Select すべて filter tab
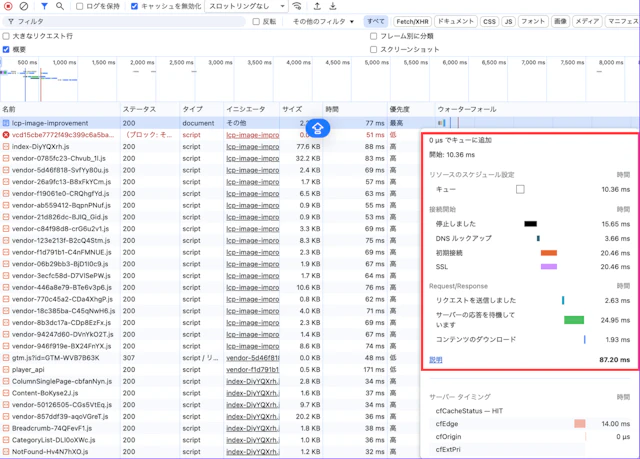The height and width of the screenshot is (459, 640). (376, 21)
